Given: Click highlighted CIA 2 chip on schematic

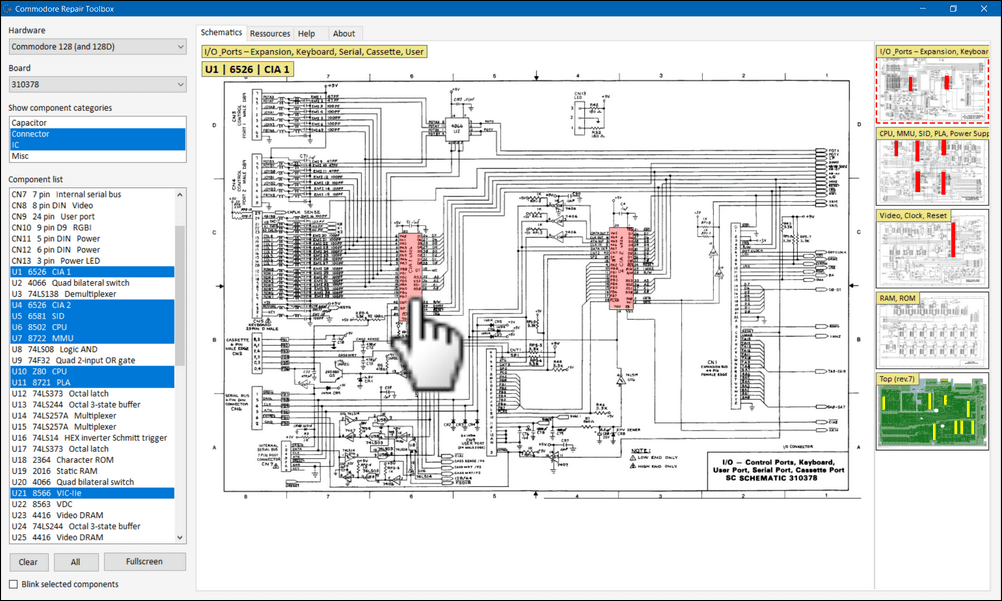Looking at the screenshot, I should (x=620, y=268).
